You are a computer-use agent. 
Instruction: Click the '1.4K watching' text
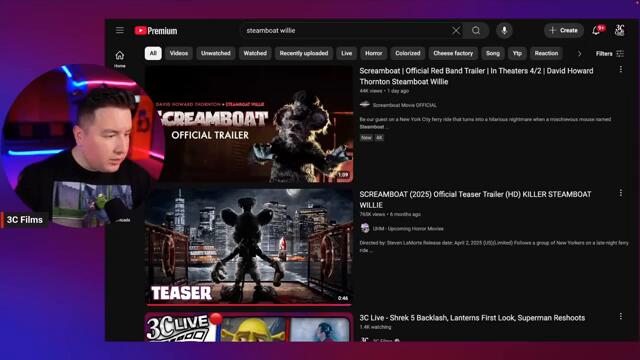pos(375,327)
